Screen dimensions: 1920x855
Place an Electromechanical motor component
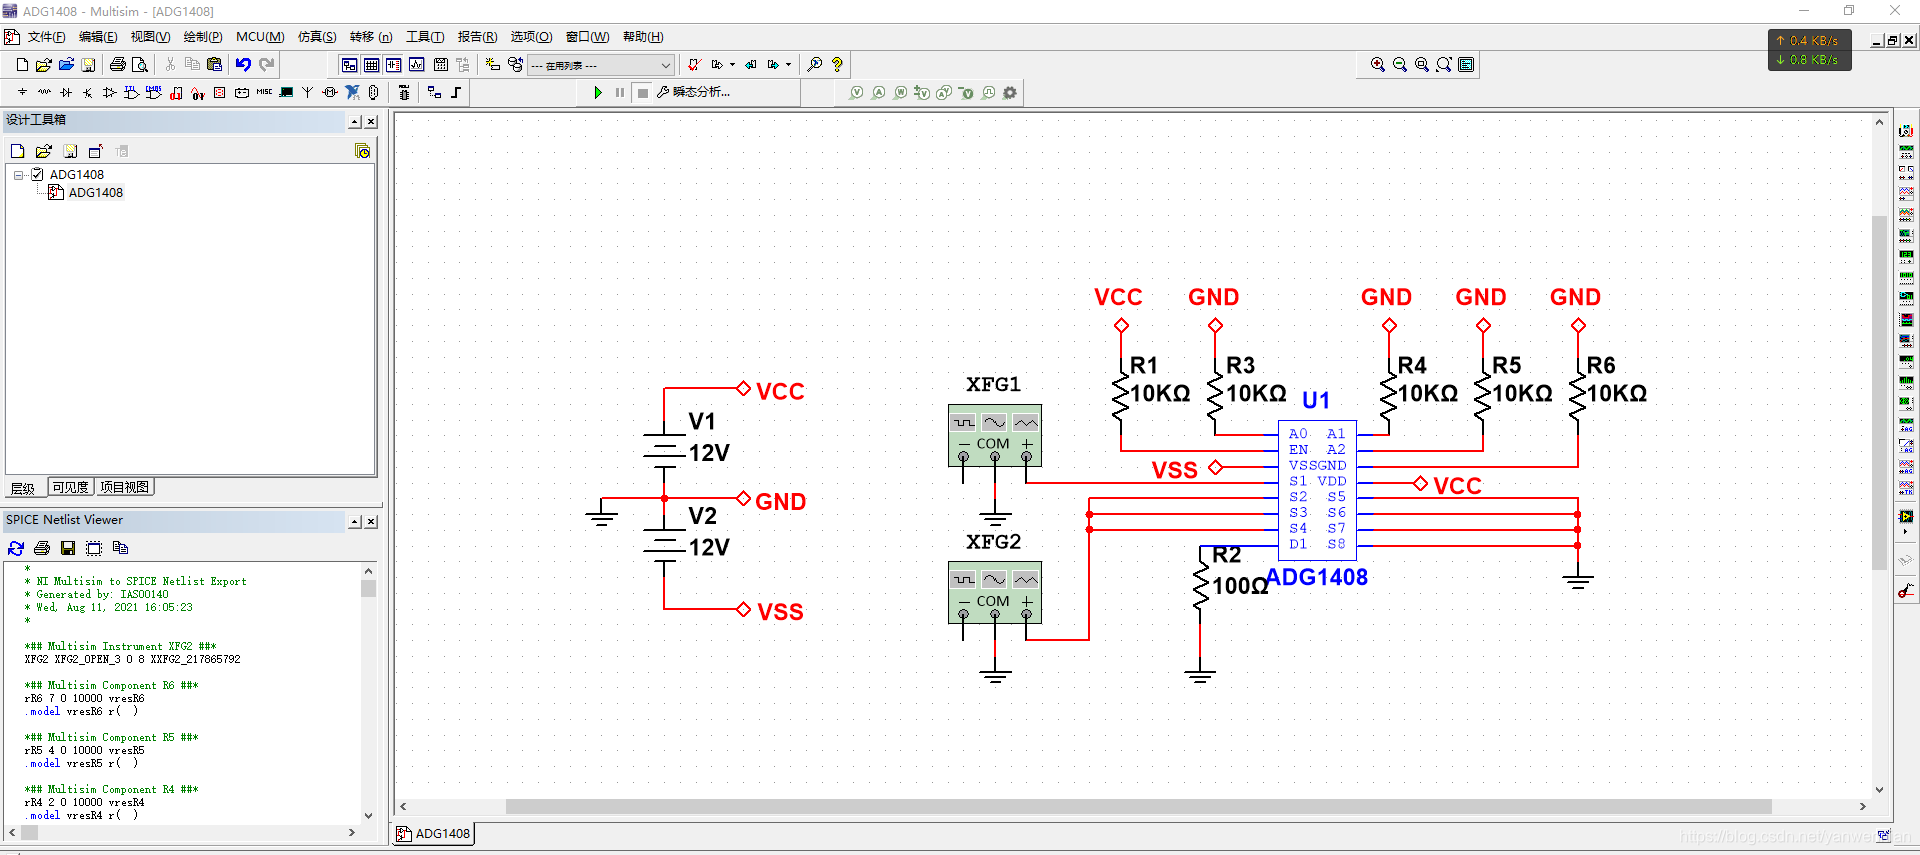330,92
